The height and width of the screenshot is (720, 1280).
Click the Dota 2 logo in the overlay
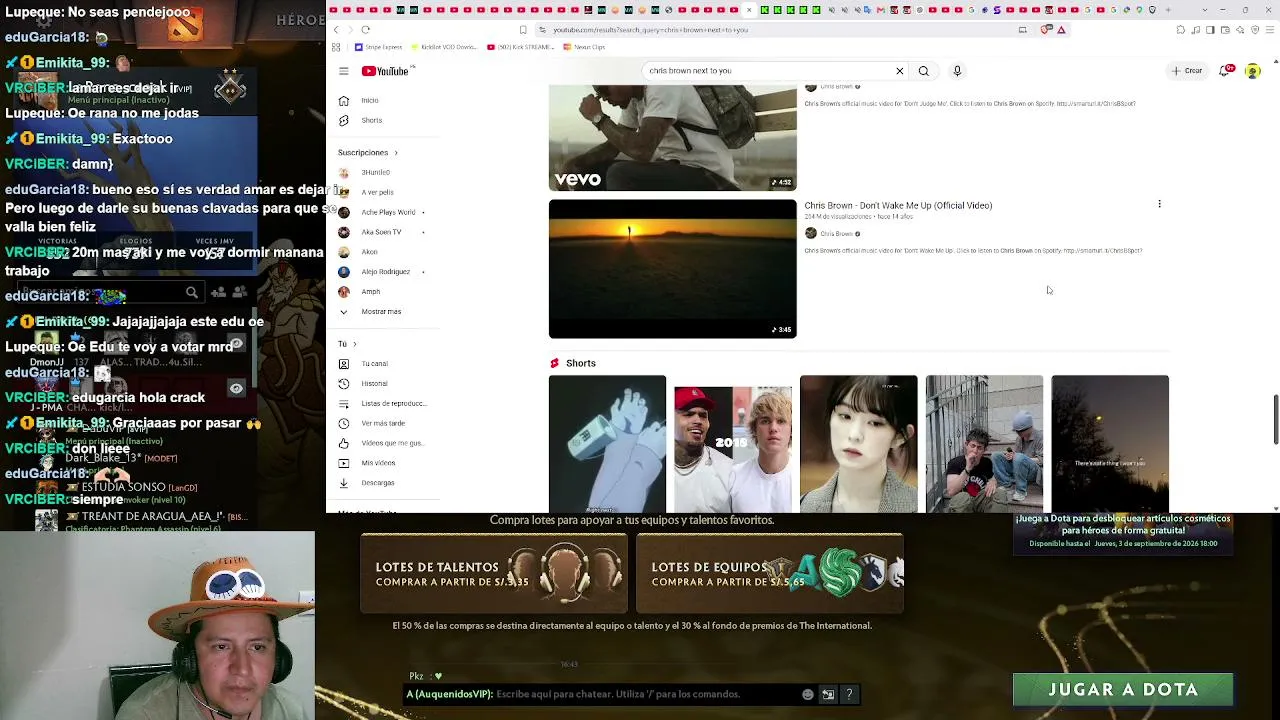pyautogui.click(x=185, y=26)
